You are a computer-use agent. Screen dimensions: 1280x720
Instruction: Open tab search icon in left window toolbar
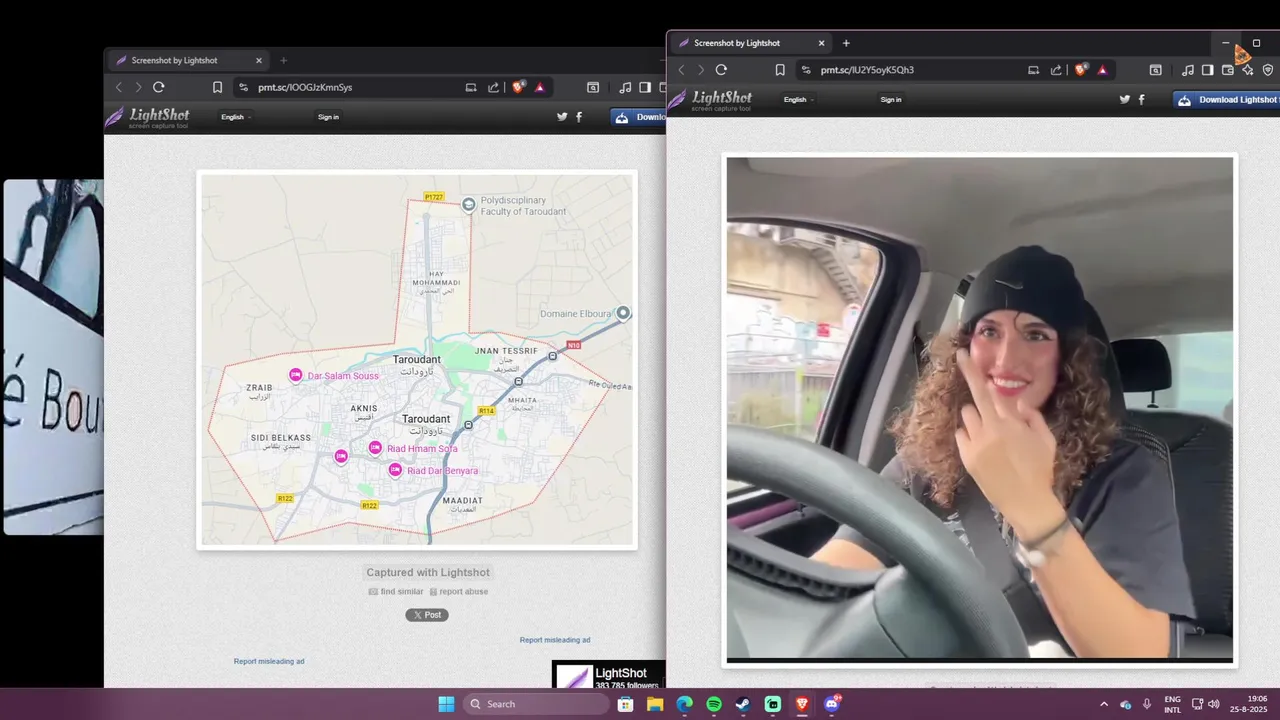click(593, 87)
